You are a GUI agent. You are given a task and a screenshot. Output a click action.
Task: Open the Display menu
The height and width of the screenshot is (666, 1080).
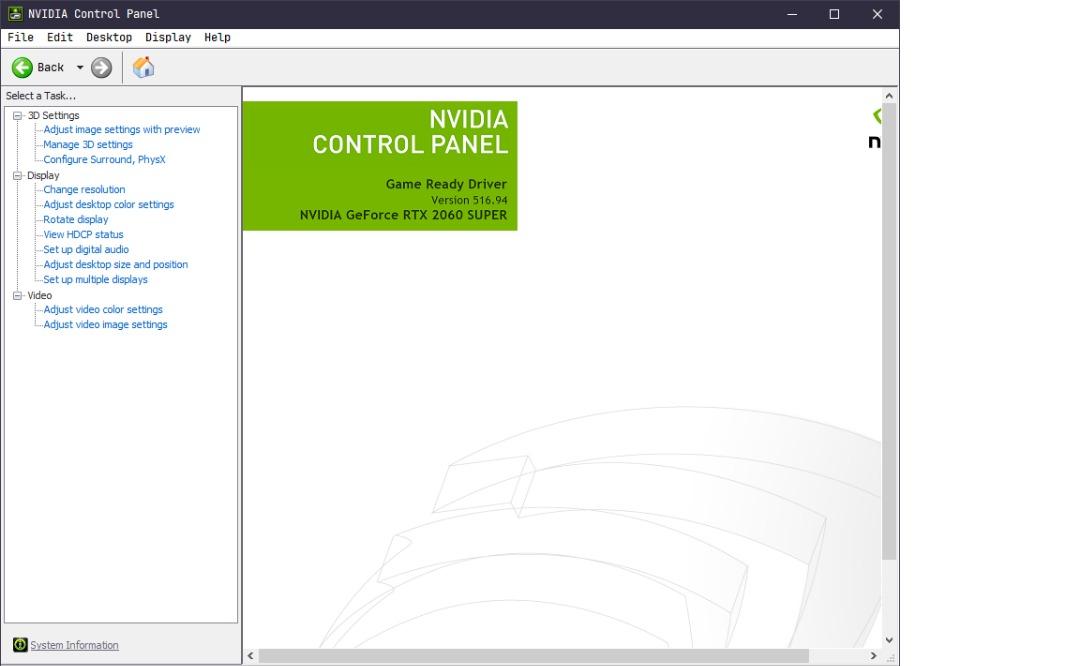pos(168,37)
